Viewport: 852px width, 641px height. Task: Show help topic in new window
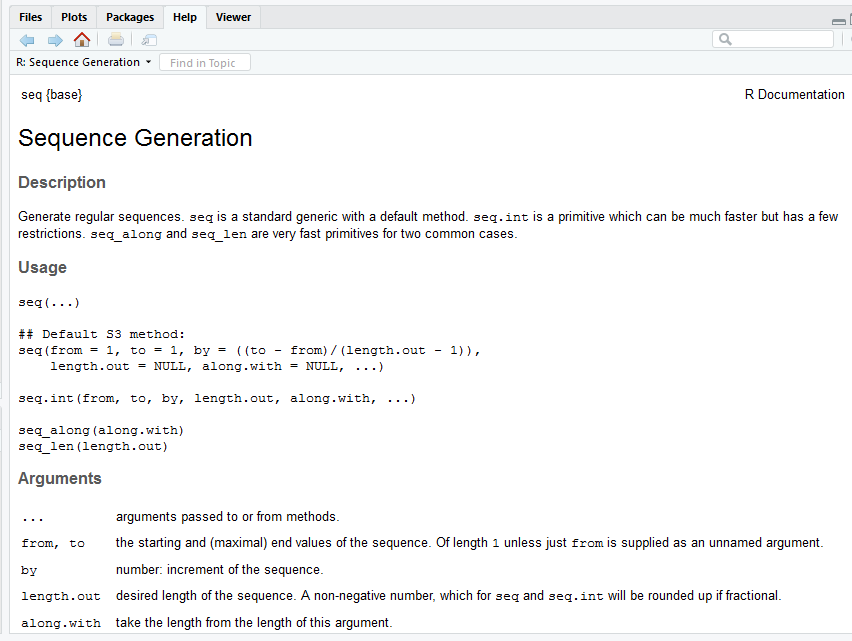pos(149,40)
